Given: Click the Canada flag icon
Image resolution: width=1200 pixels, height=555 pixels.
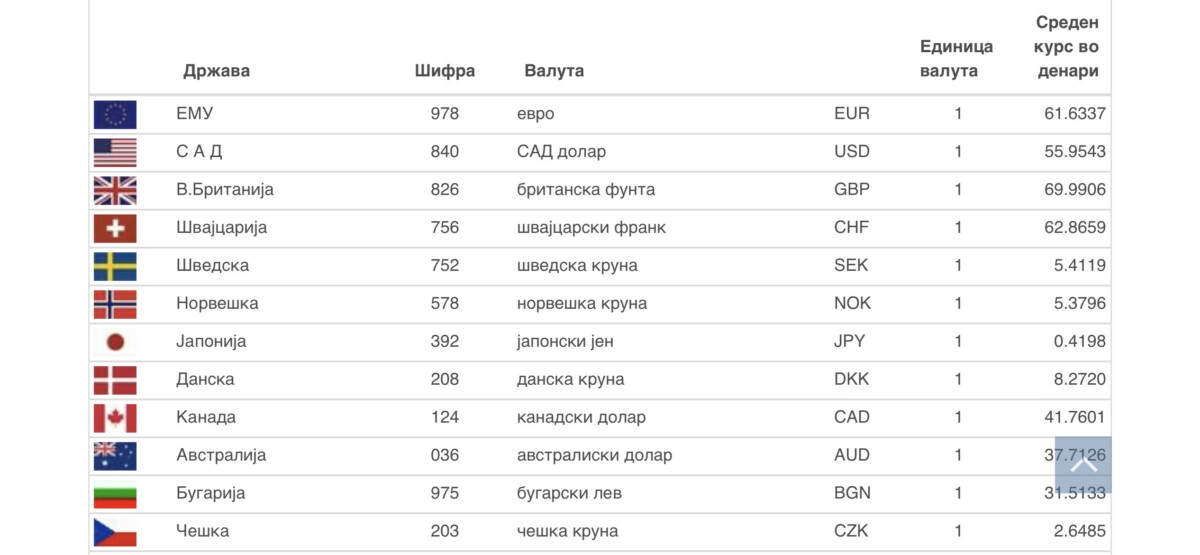Looking at the screenshot, I should (115, 418).
